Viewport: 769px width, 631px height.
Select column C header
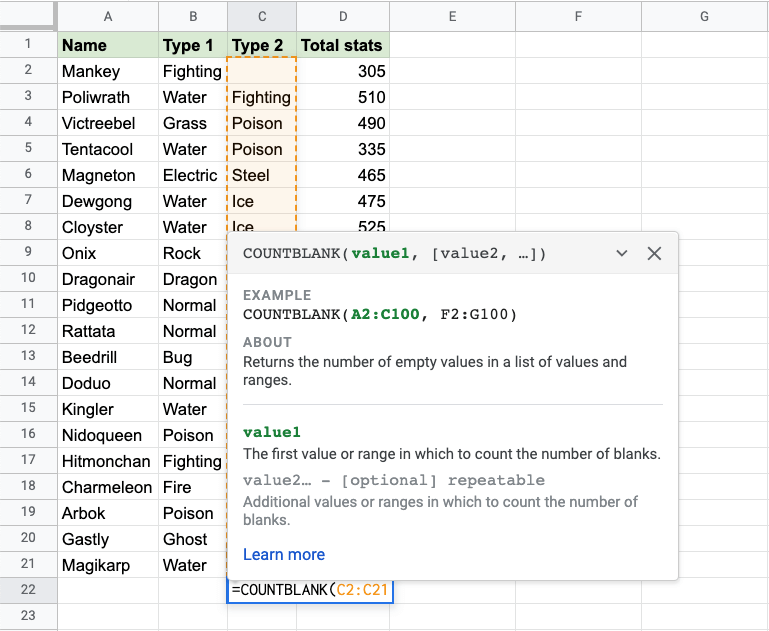(x=262, y=16)
